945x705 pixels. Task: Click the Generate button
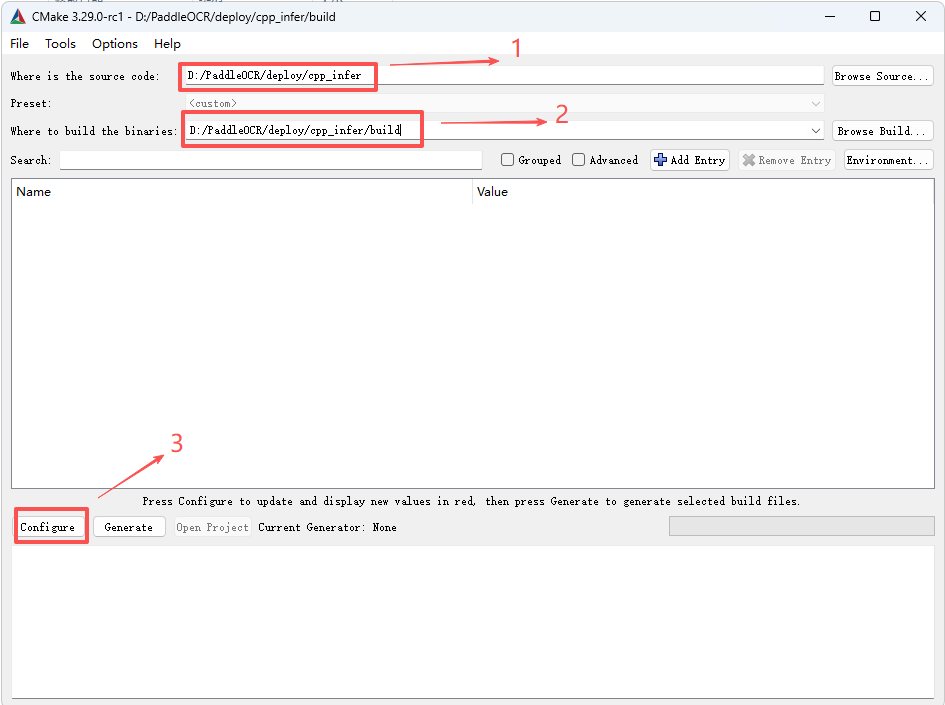pyautogui.click(x=129, y=527)
